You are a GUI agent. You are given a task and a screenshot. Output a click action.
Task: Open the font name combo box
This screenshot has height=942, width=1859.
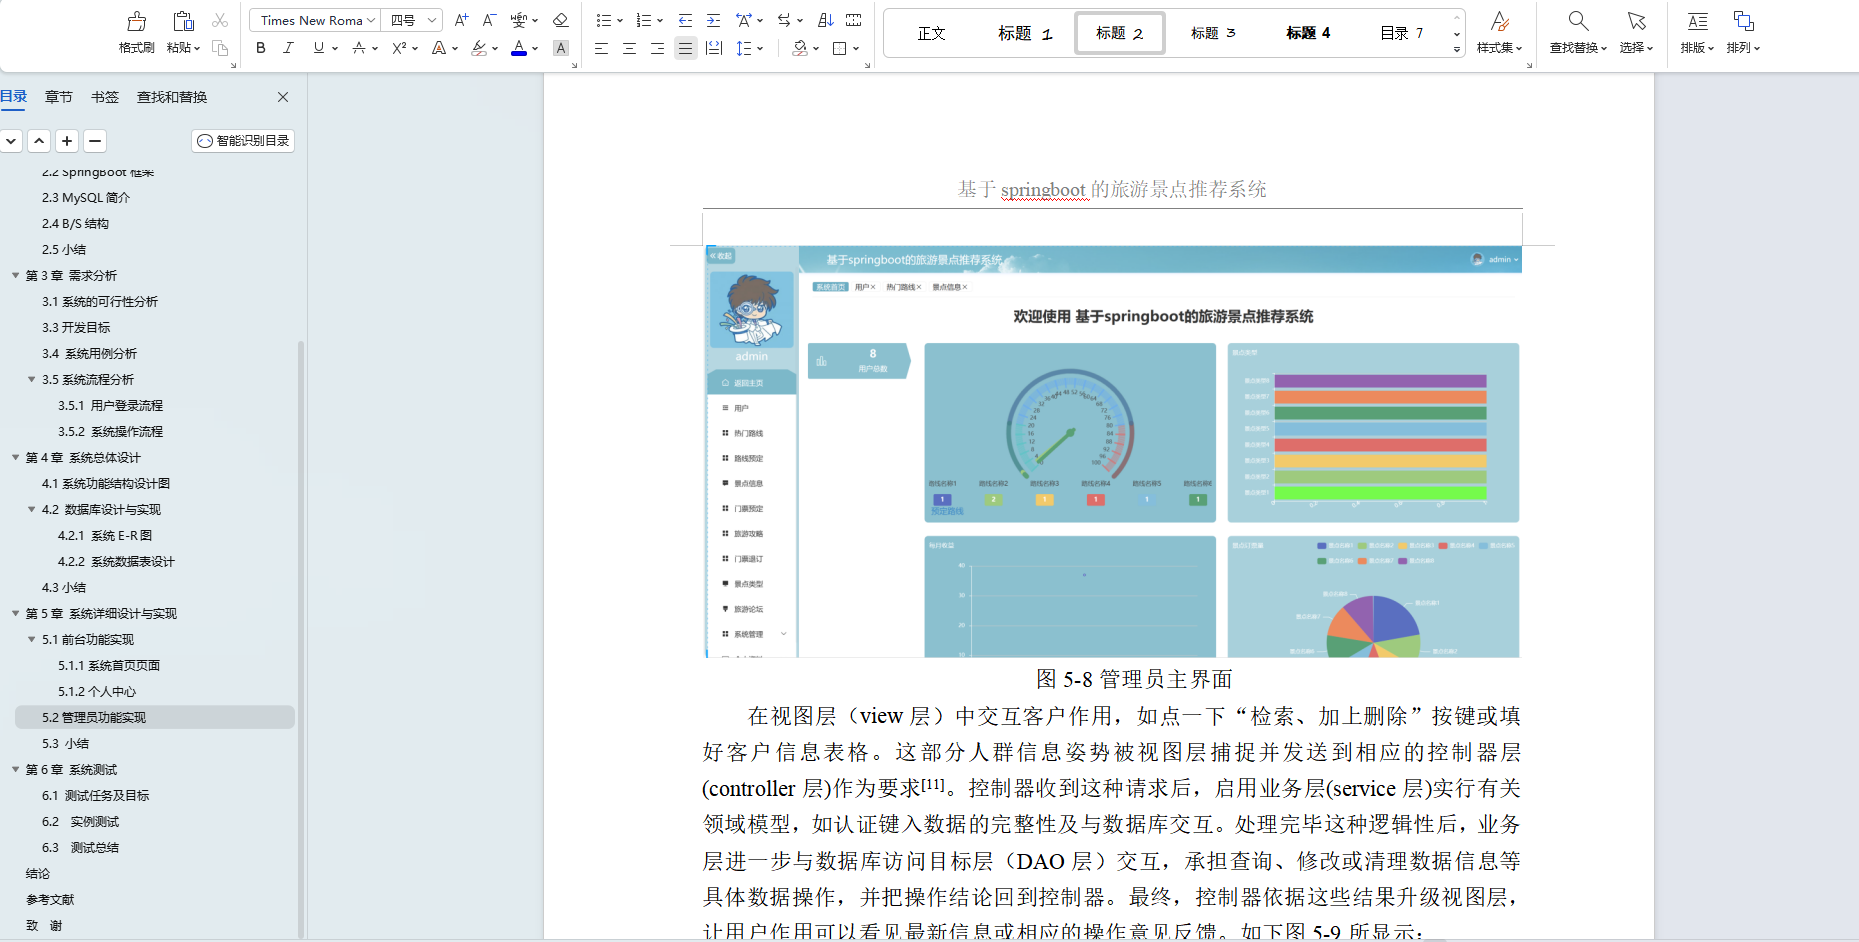pyautogui.click(x=314, y=19)
